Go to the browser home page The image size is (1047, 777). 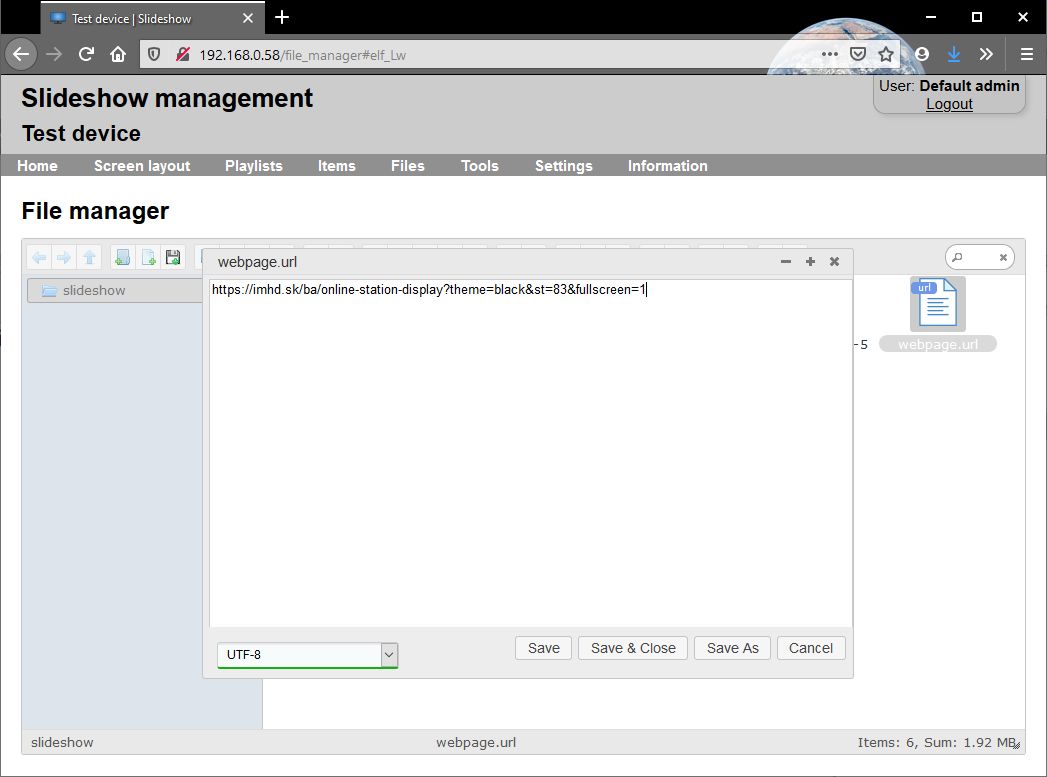coord(118,54)
